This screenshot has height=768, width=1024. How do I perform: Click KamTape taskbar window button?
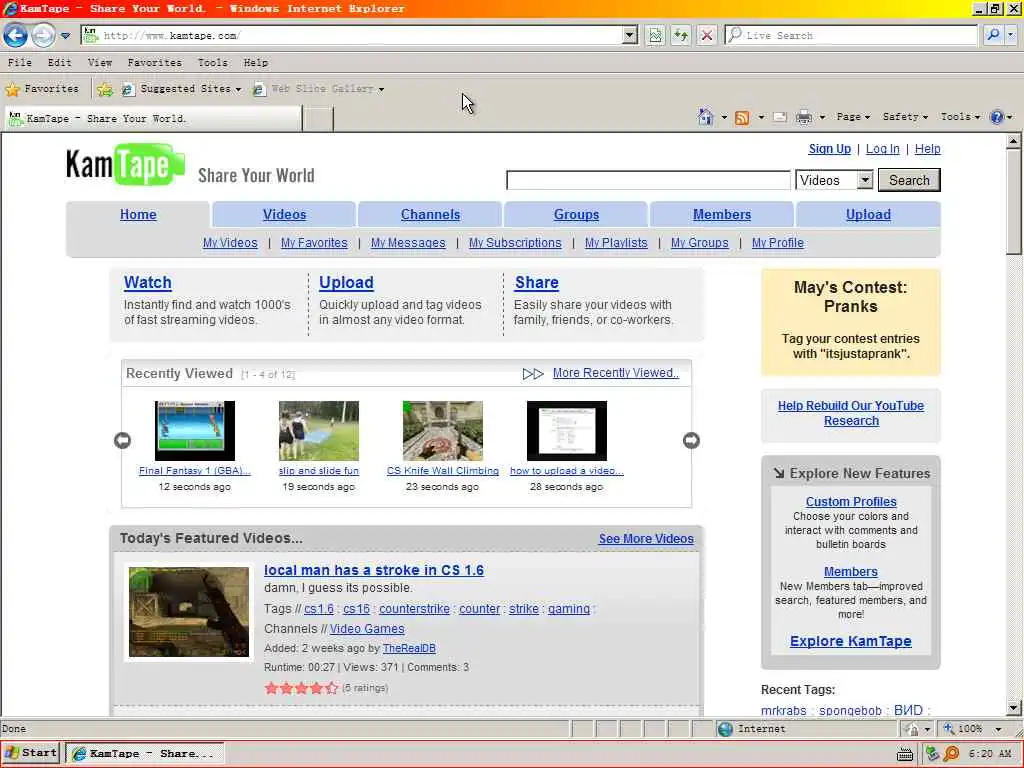(x=145, y=754)
